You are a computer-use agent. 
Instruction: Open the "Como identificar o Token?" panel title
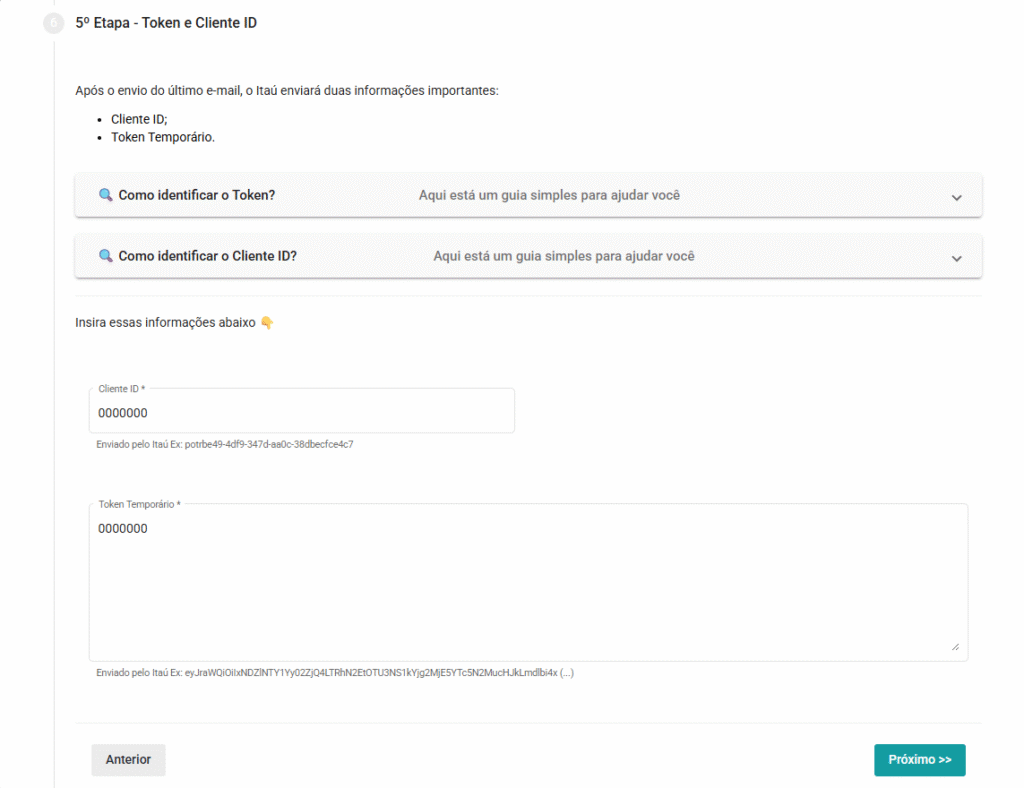click(196, 195)
